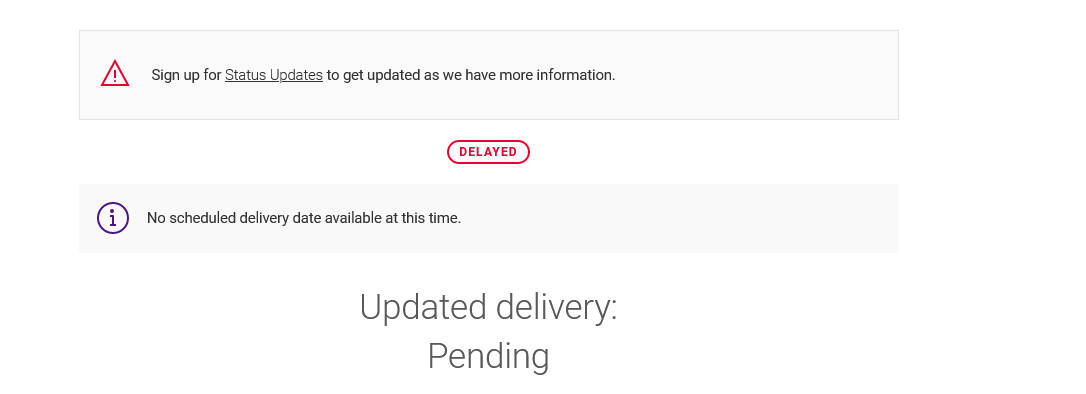Viewport: 1086px width, 394px height.
Task: Click the purple info circle icon
Action: 113,218
